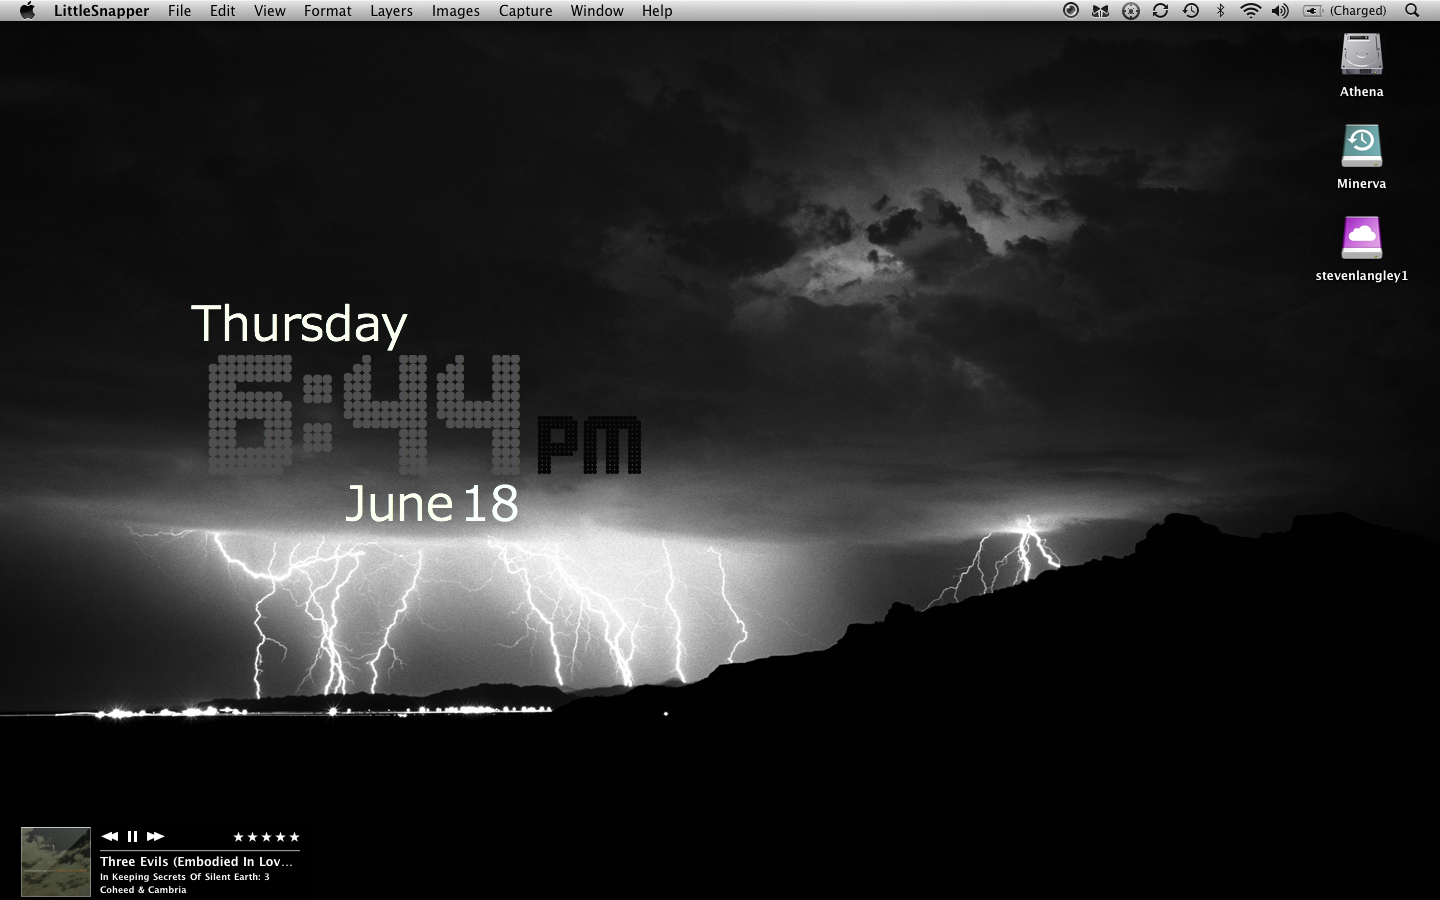
Task: Open the File menu
Action: click(179, 11)
